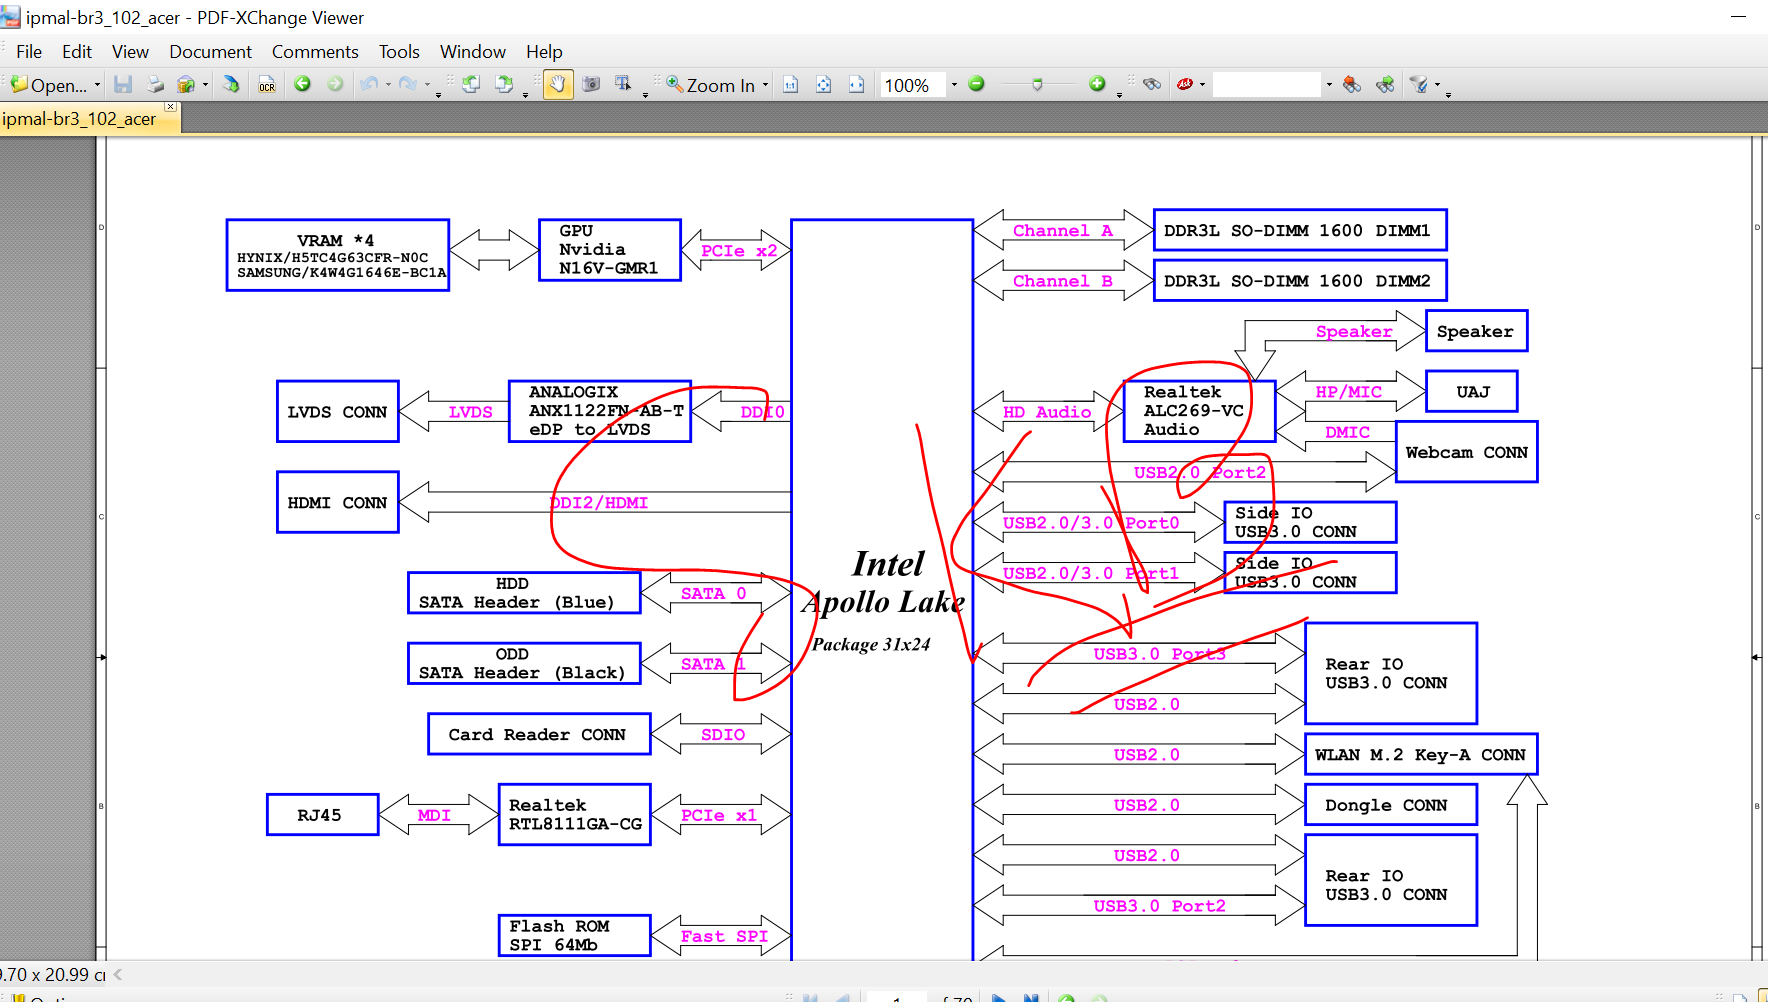Rotate page counterclockwise icon

click(x=471, y=85)
